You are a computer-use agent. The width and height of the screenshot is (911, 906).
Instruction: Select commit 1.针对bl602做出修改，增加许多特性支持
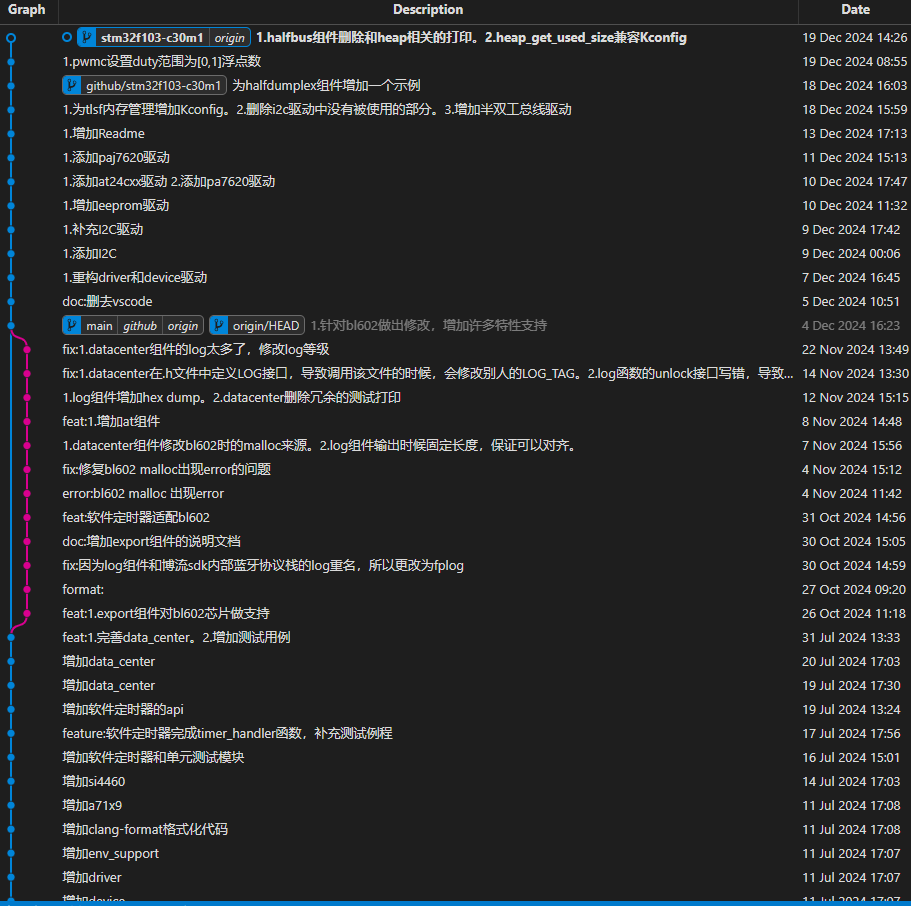click(x=428, y=325)
